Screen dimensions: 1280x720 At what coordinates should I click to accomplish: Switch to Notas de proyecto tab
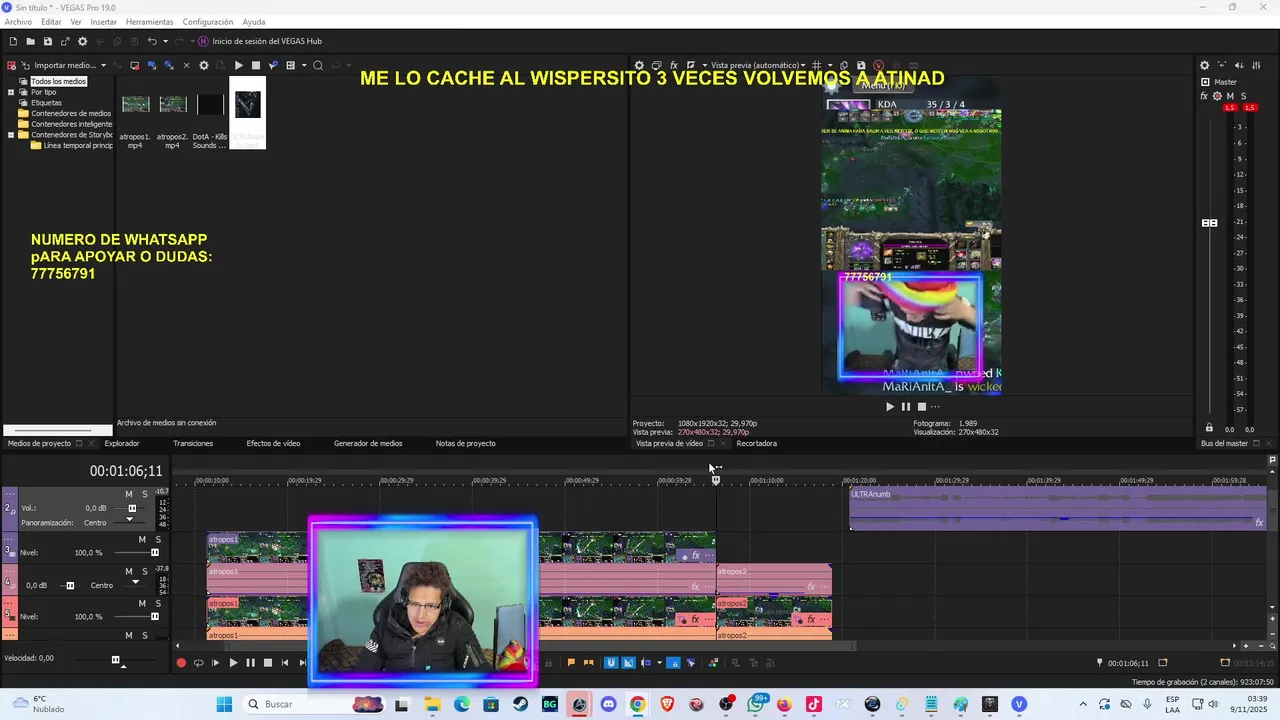465,443
